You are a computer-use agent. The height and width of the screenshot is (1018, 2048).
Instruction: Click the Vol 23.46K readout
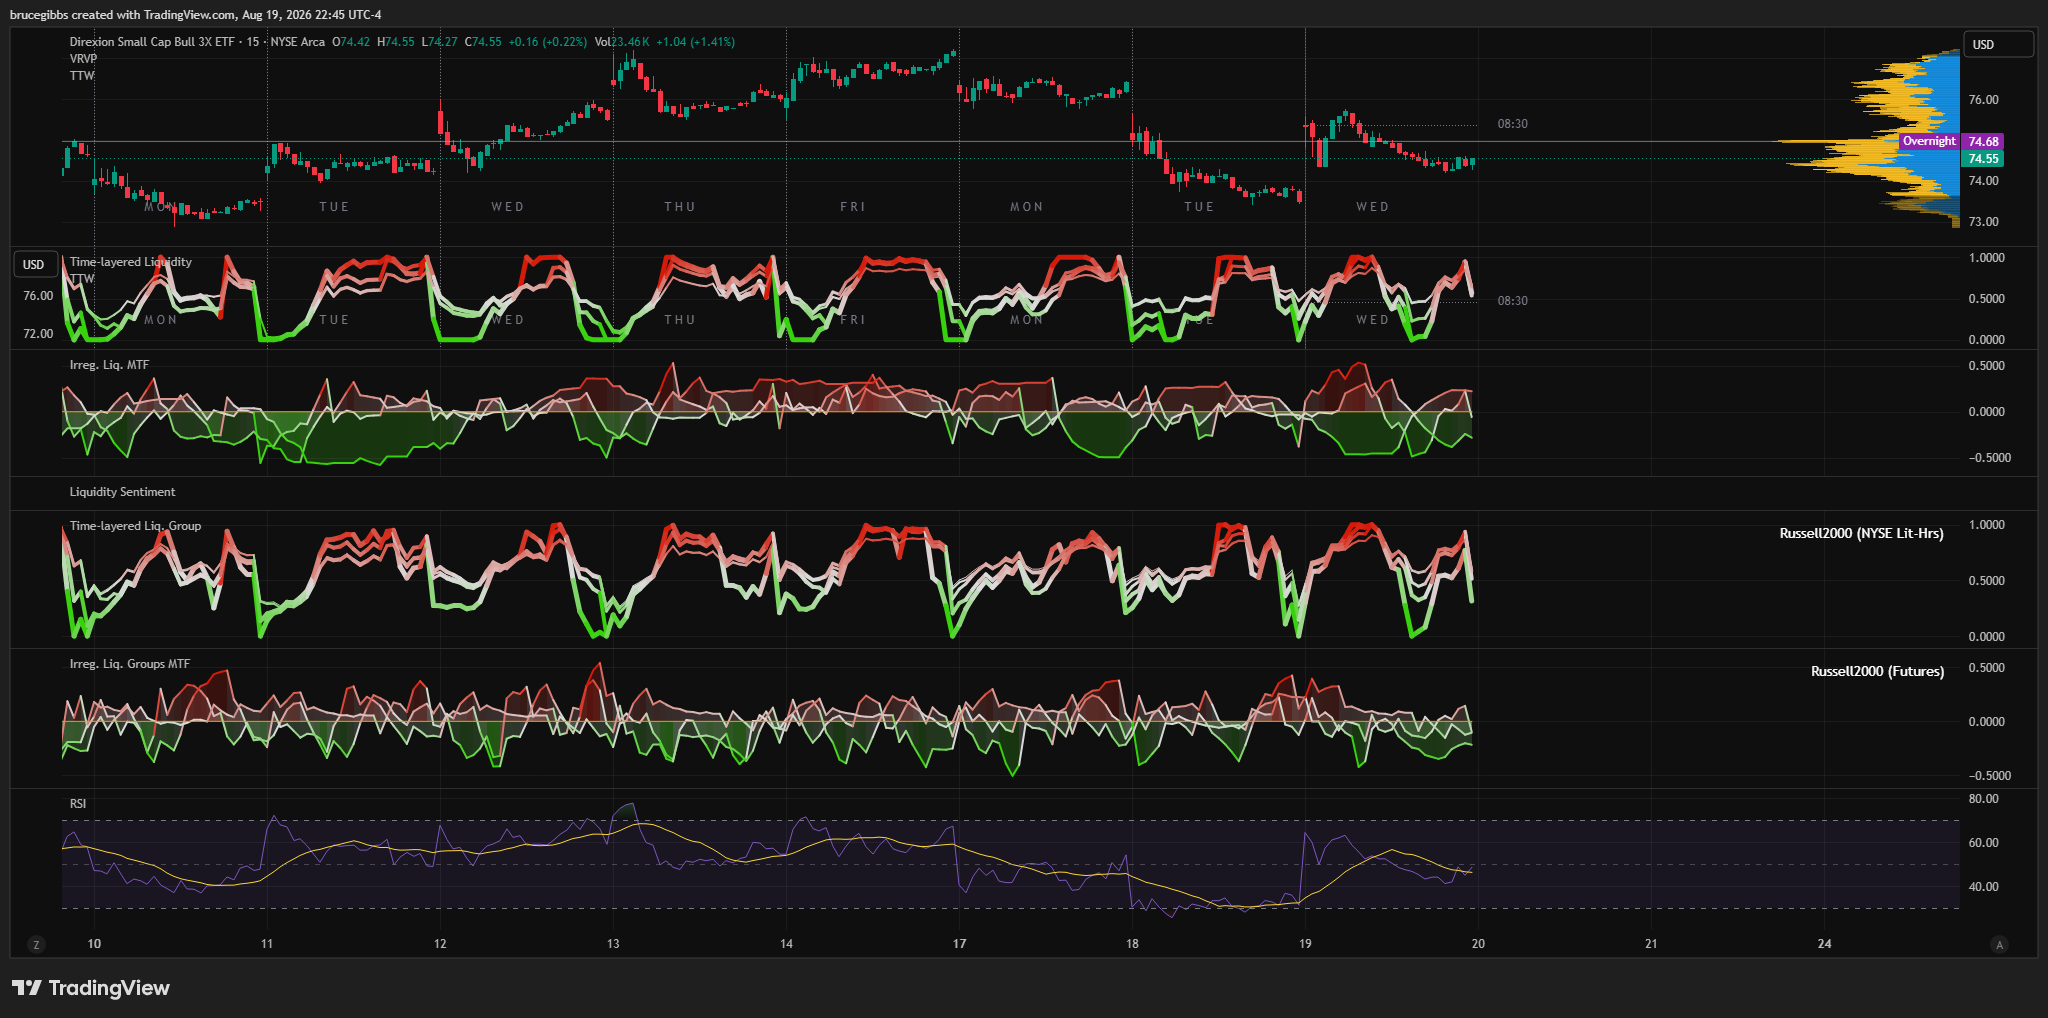click(622, 42)
